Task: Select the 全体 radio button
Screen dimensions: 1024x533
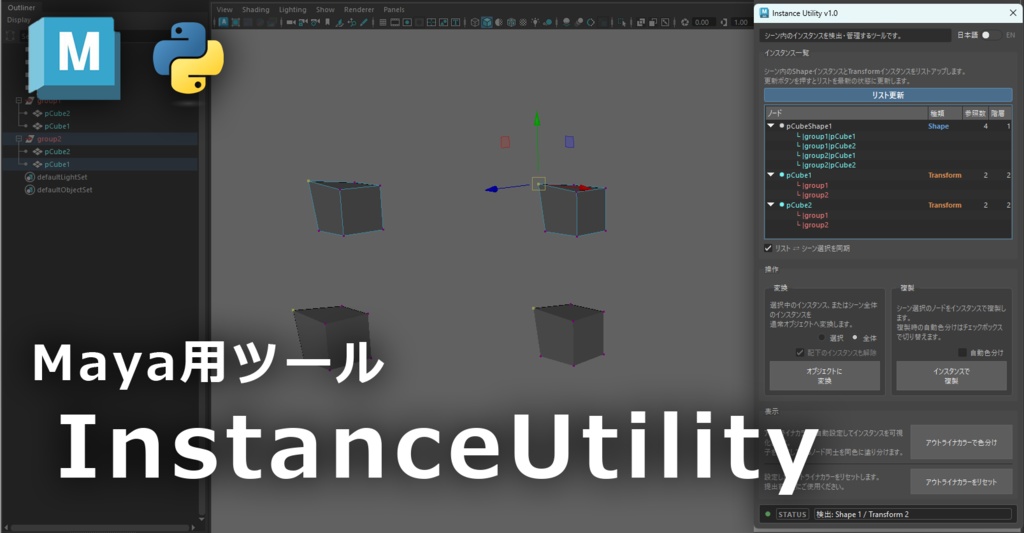Action: [x=855, y=338]
